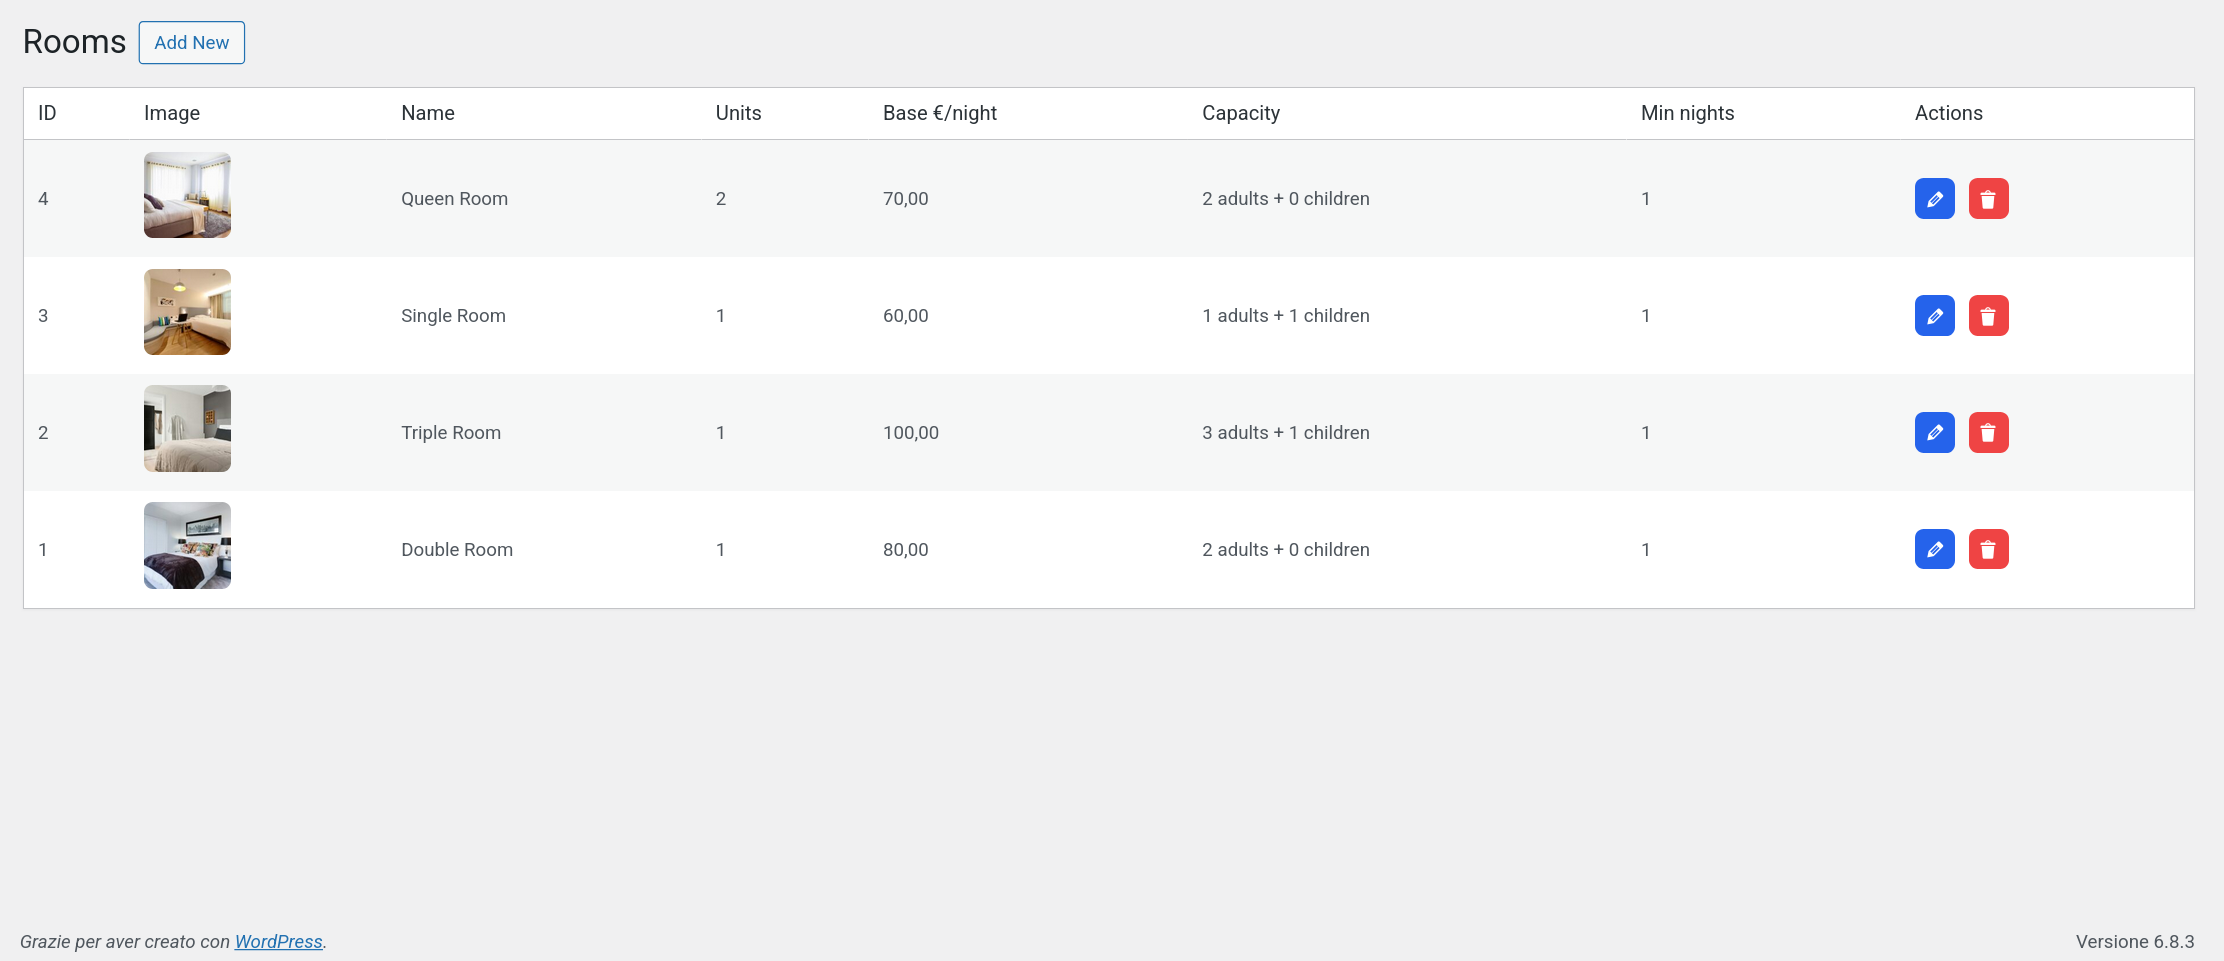
Task: Click the Min nights column header
Action: click(1687, 113)
